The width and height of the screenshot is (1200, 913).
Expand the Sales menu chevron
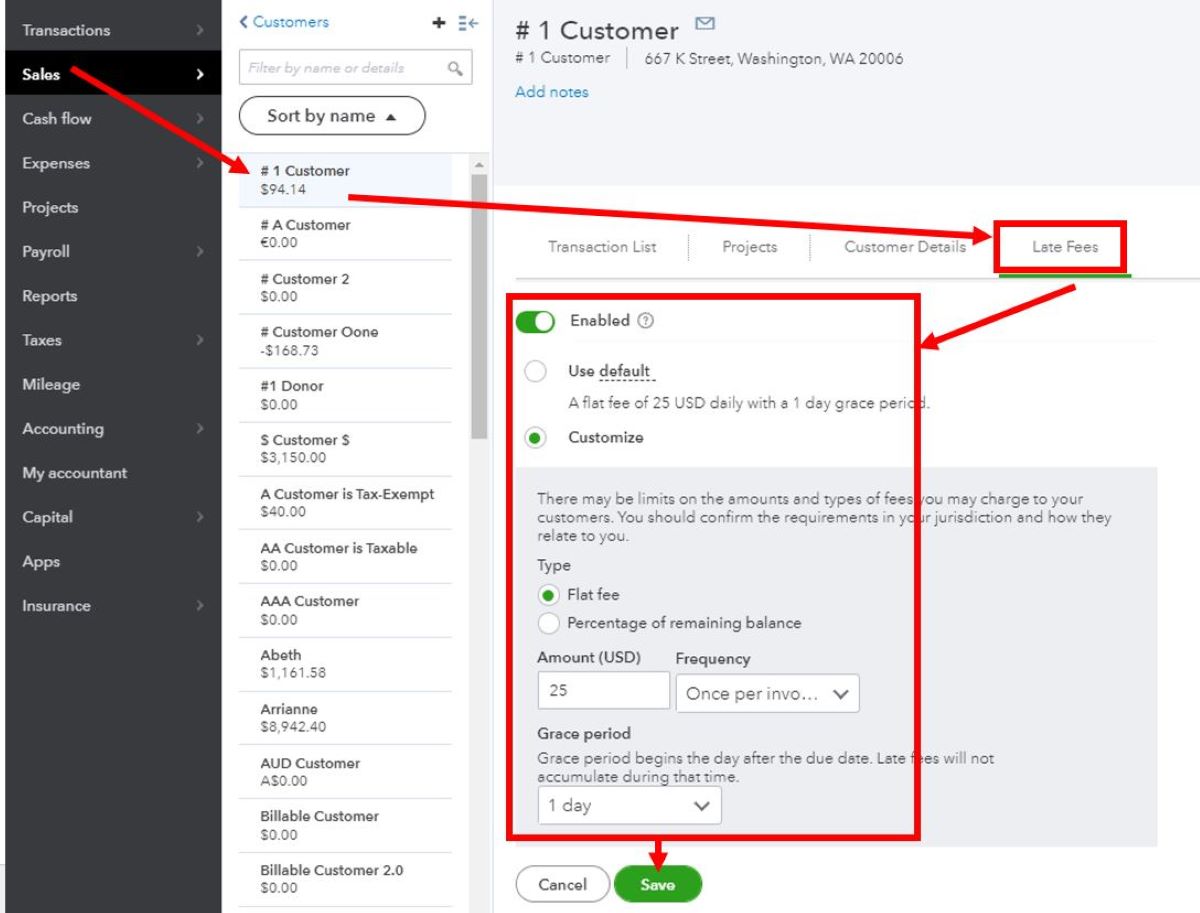coord(200,74)
